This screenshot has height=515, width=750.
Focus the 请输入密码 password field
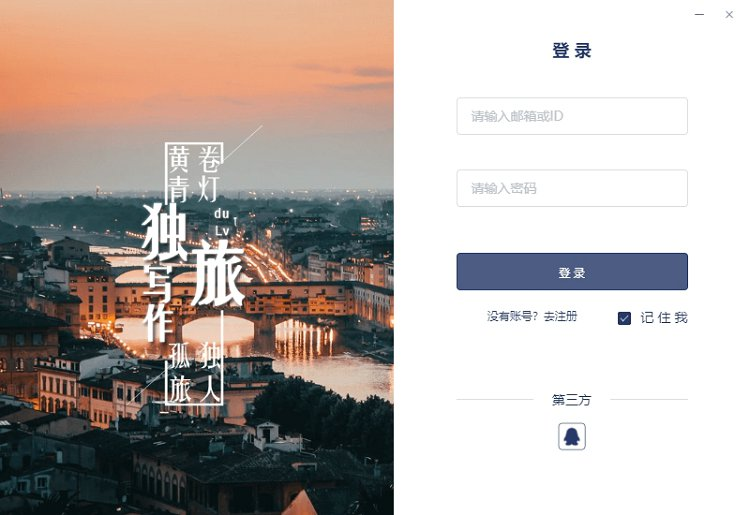572,188
